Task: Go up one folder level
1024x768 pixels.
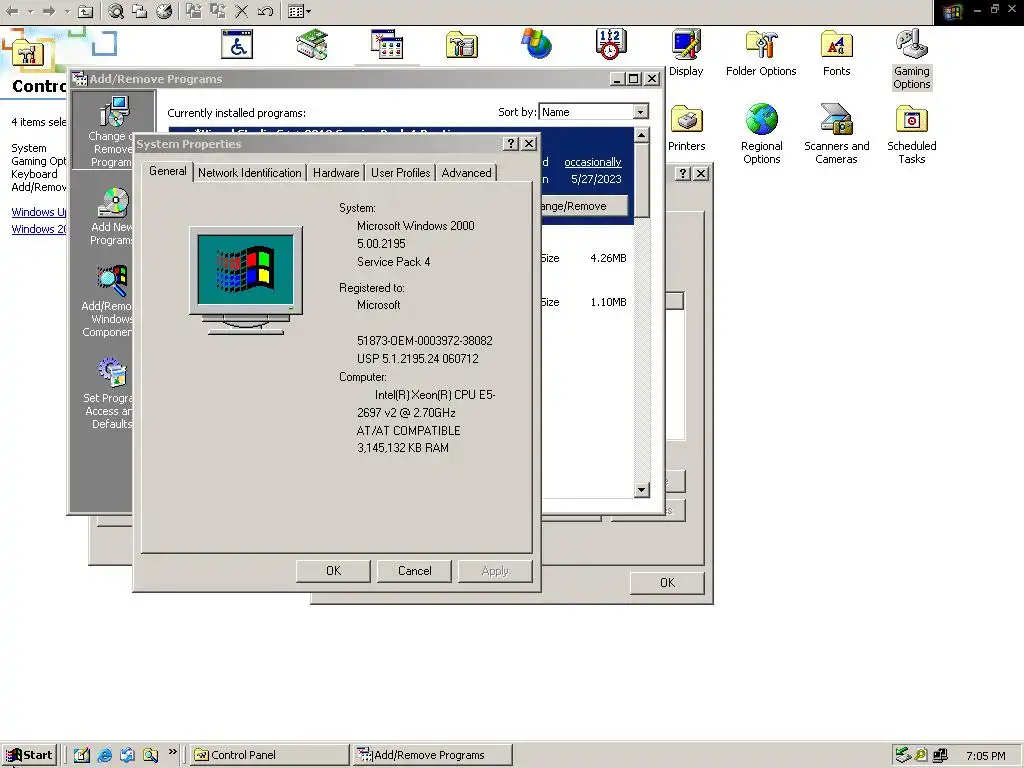Action: coord(86,11)
